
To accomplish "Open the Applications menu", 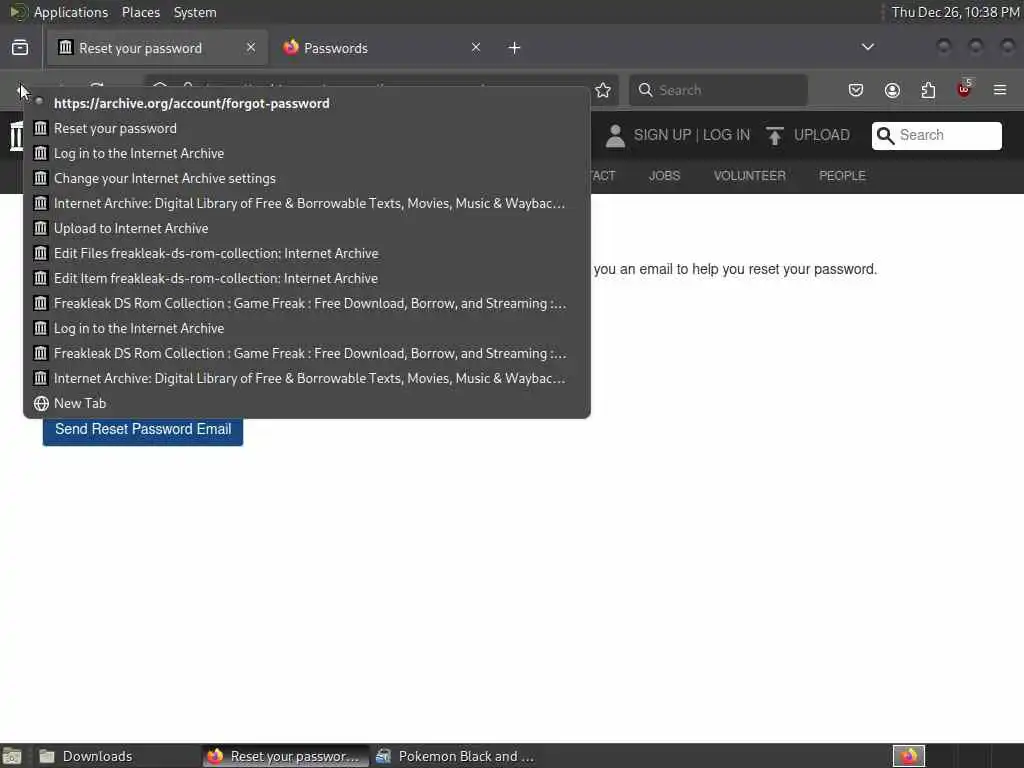I will (x=71, y=12).
